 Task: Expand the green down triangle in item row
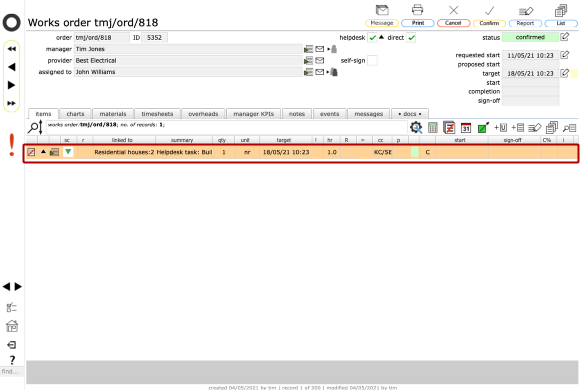[x=68, y=152]
